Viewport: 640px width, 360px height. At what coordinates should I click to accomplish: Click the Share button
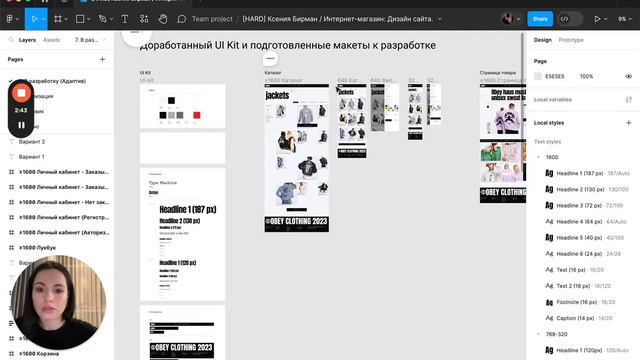pyautogui.click(x=540, y=19)
